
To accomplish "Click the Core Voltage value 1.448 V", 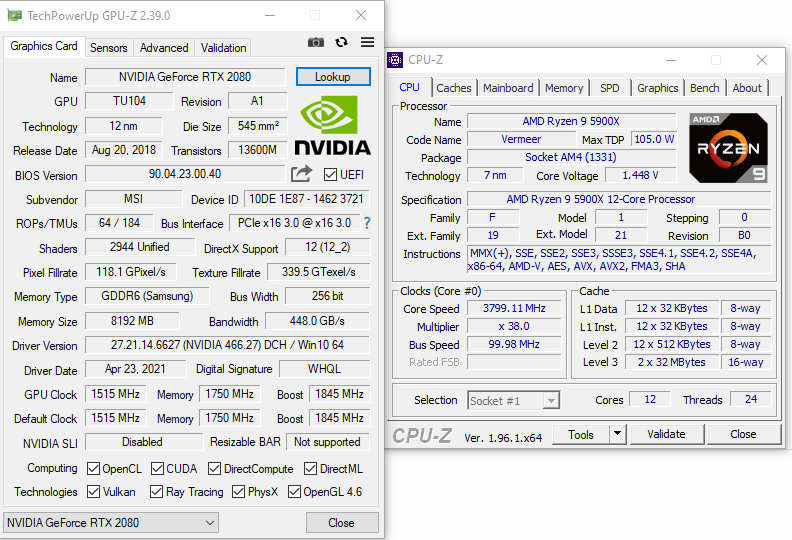I will point(640,175).
